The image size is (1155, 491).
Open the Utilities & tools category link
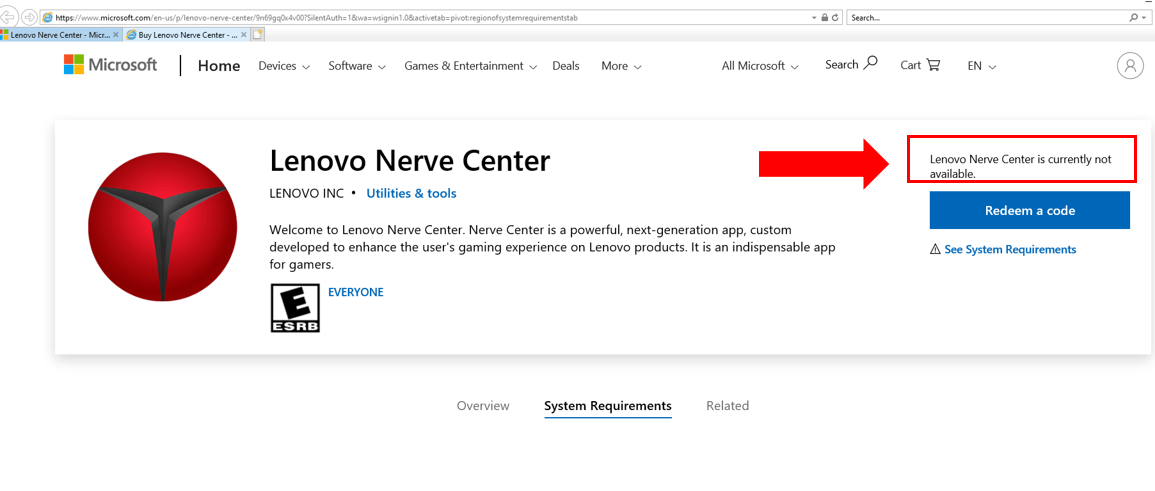[411, 194]
